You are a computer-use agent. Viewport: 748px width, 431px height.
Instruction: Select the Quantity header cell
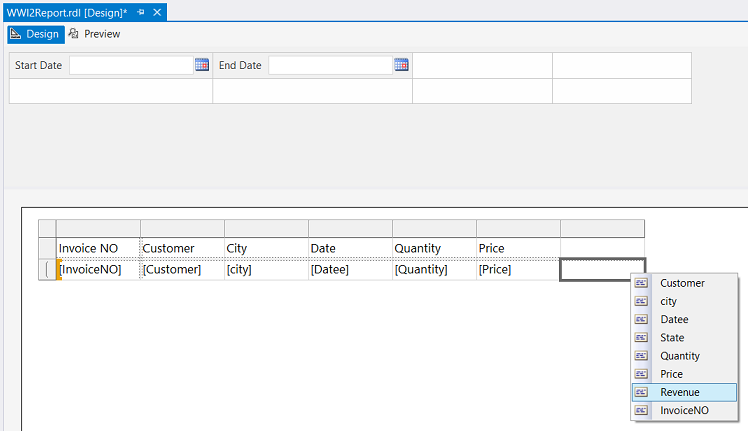pyautogui.click(x=434, y=248)
